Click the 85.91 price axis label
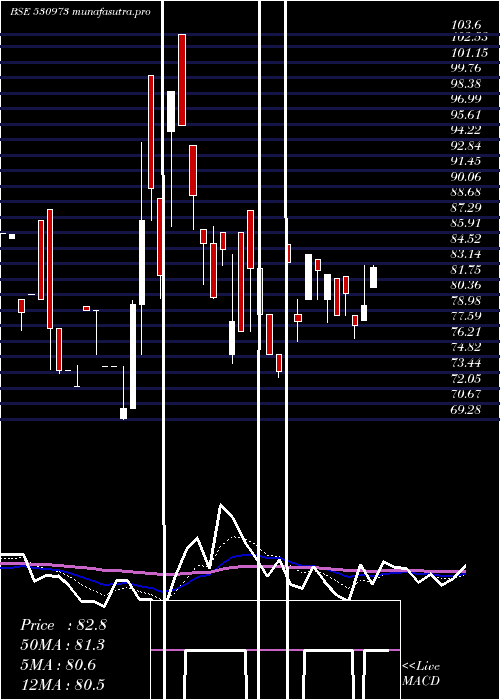 tap(466, 223)
